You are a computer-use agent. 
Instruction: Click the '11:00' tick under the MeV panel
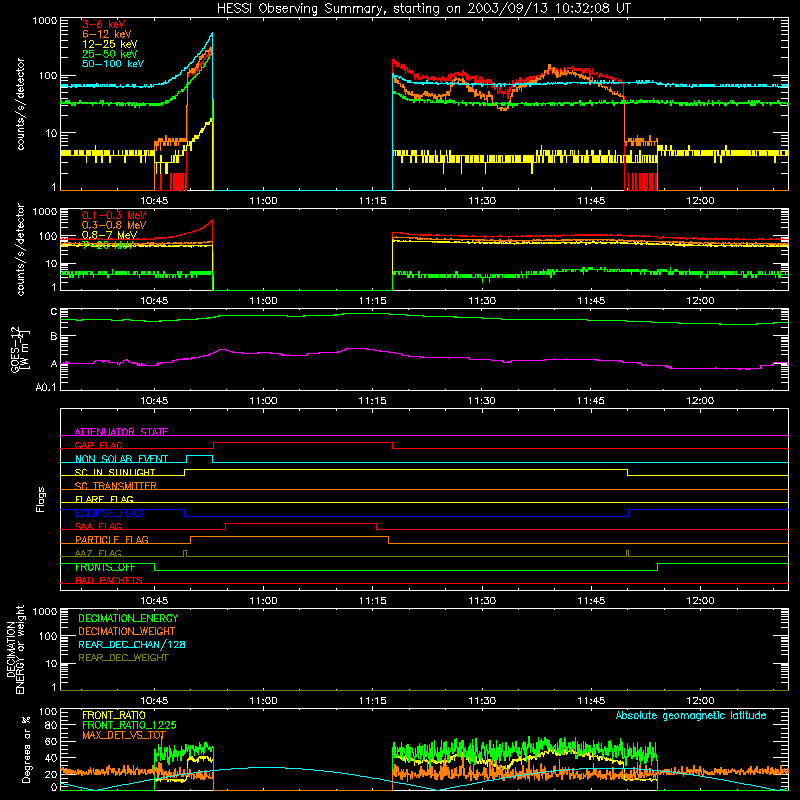coord(263,301)
